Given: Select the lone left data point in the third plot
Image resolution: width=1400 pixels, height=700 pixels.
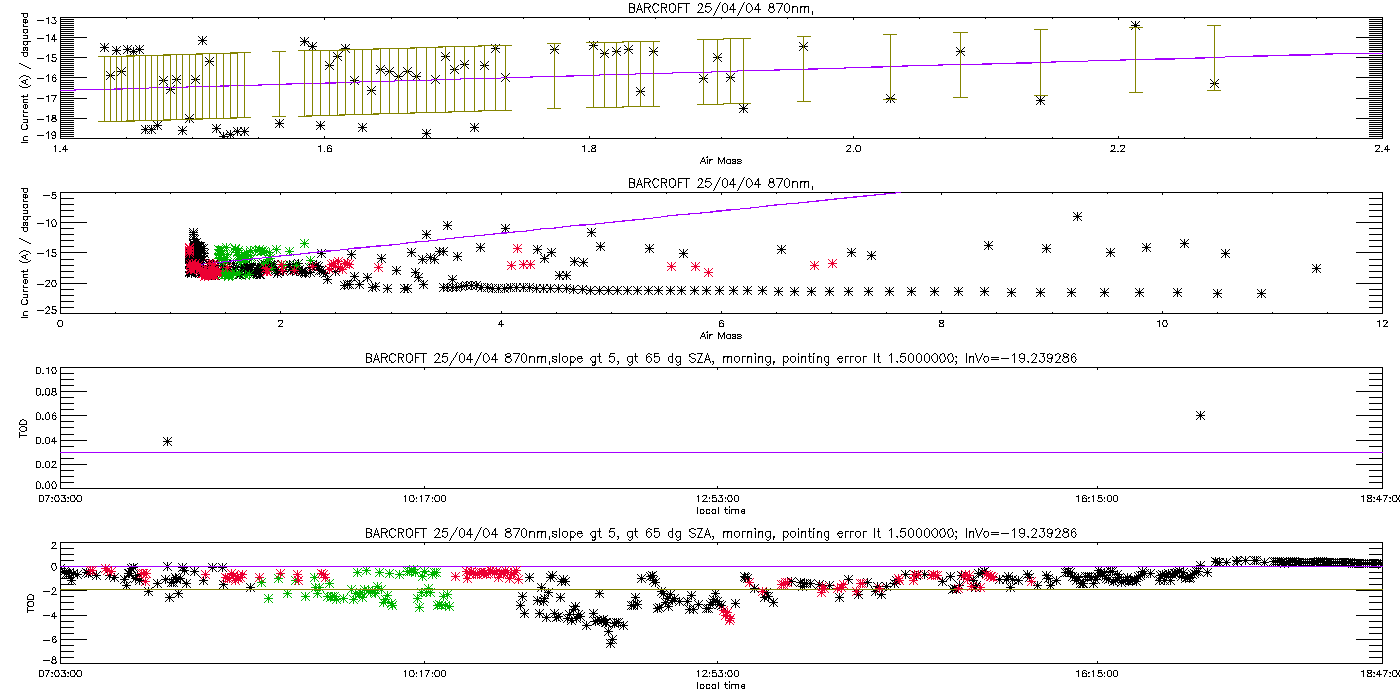Looking at the screenshot, I should pyautogui.click(x=168, y=441).
